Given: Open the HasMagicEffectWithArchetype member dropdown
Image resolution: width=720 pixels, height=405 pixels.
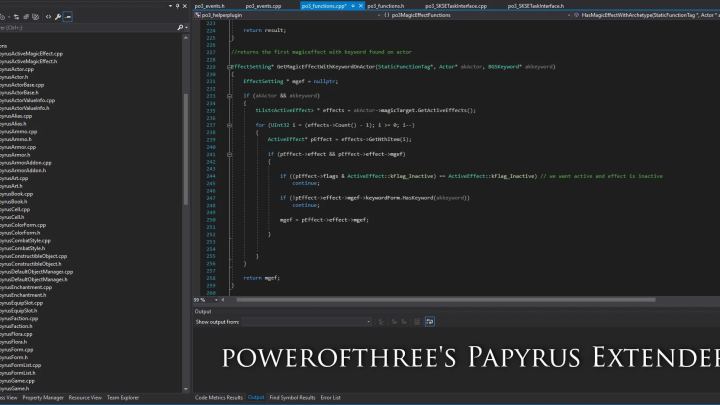Looking at the screenshot, I should 647,15.
